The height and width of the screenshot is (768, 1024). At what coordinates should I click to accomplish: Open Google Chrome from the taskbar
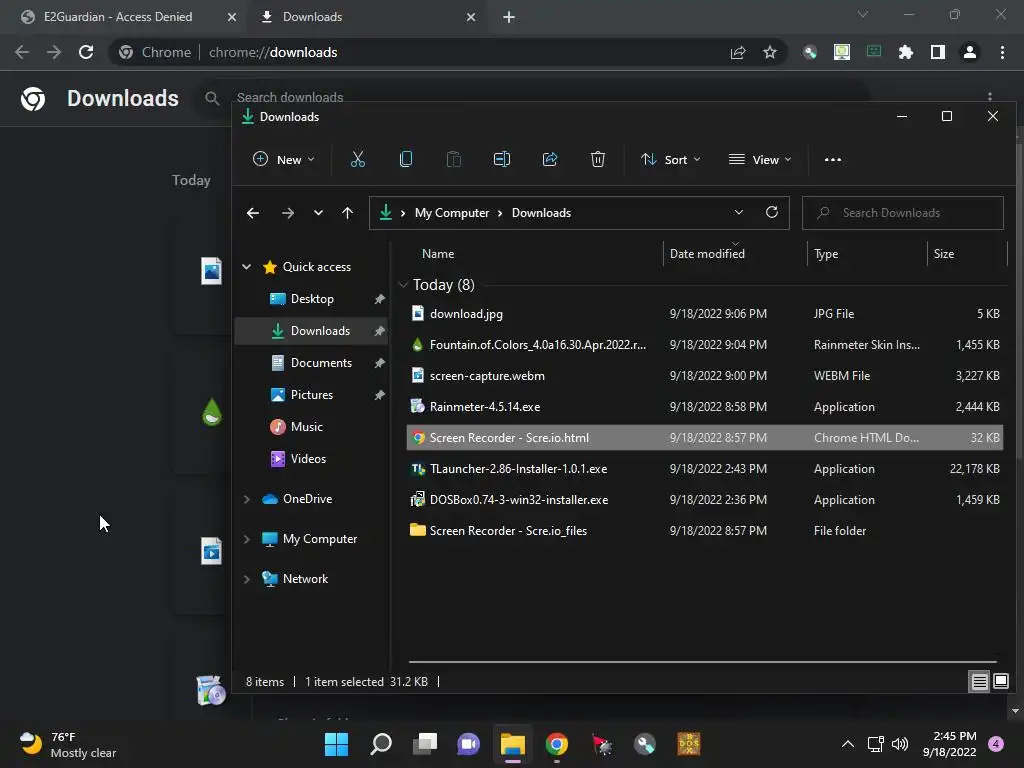[x=557, y=744]
